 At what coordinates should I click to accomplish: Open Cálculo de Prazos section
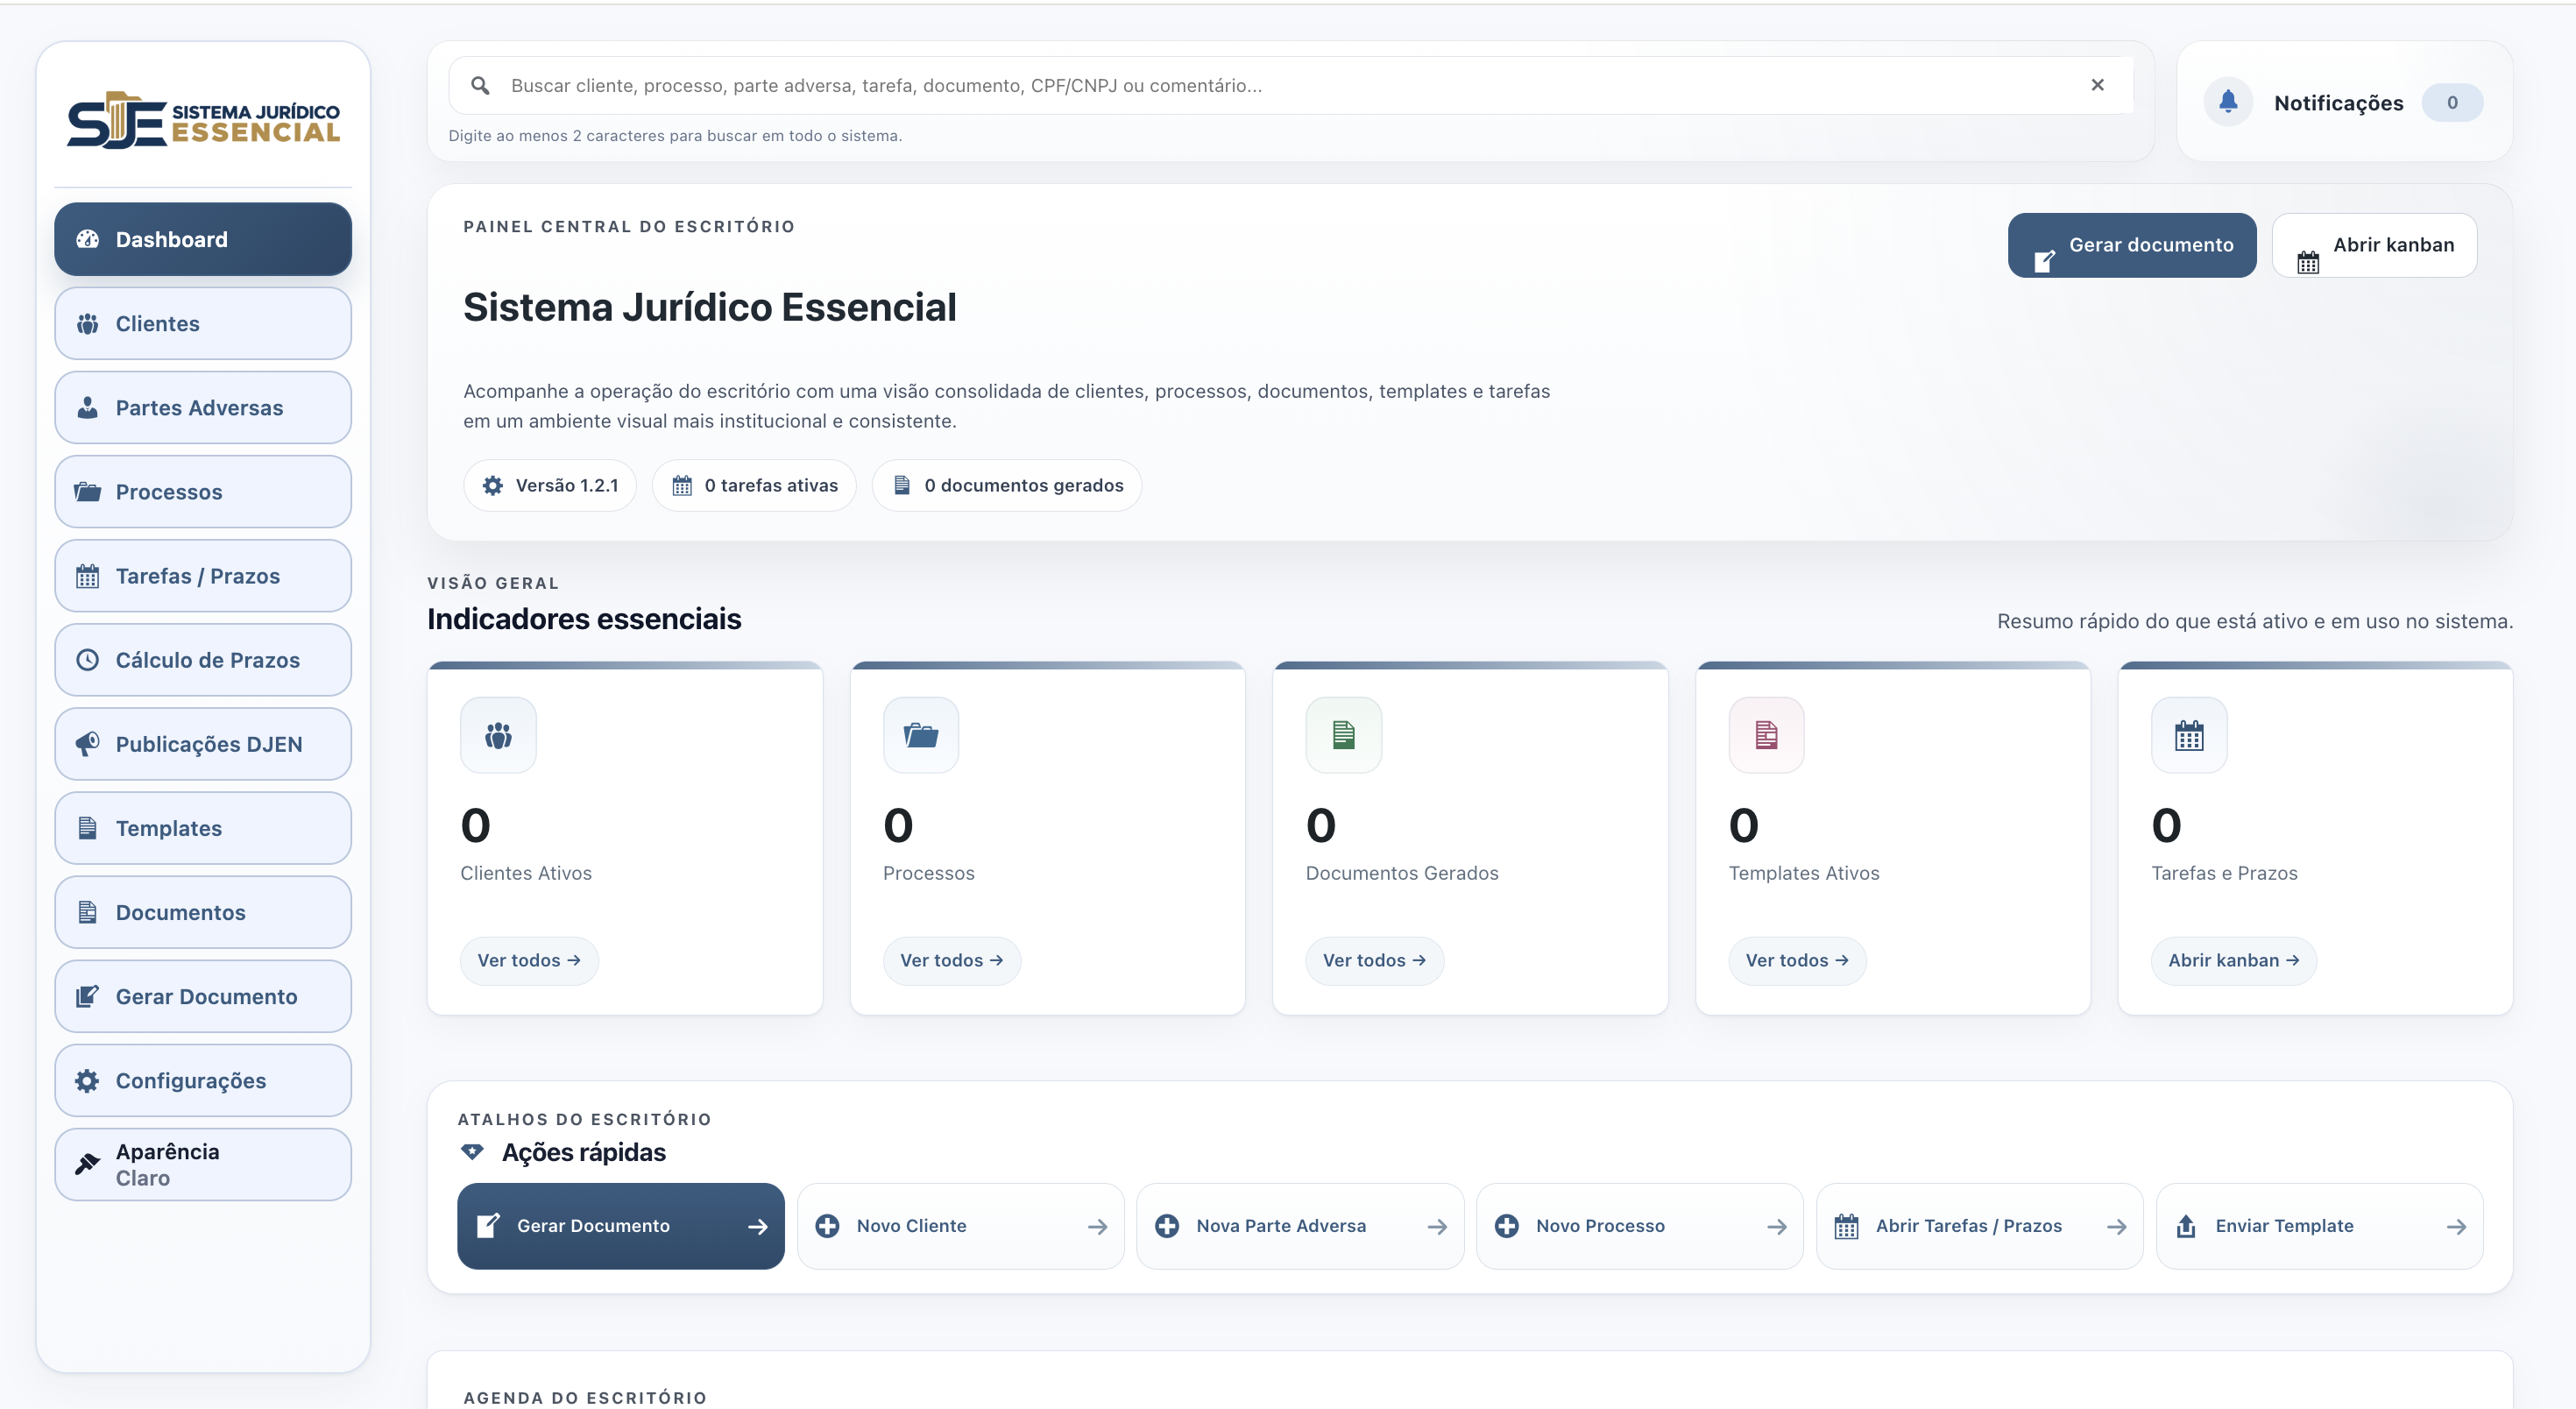(203, 659)
